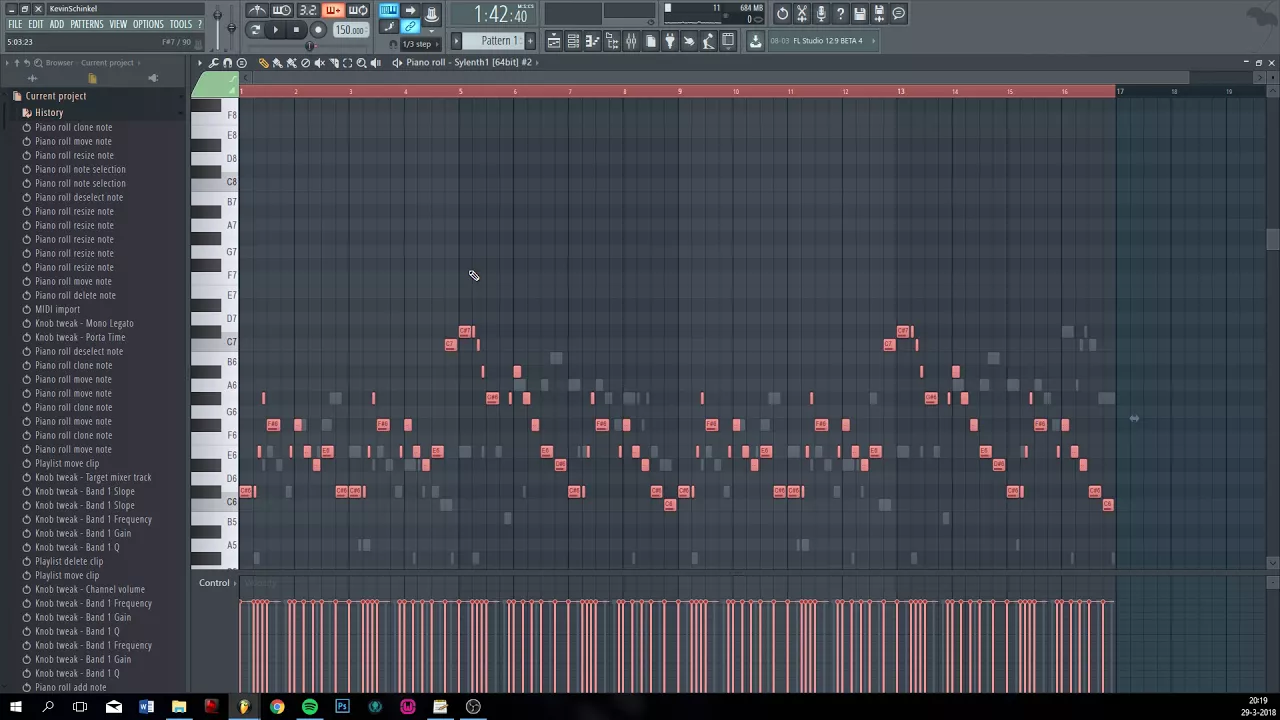Image resolution: width=1280 pixels, height=720 pixels.
Task: Select the Select marquee tool
Action: [x=347, y=62]
